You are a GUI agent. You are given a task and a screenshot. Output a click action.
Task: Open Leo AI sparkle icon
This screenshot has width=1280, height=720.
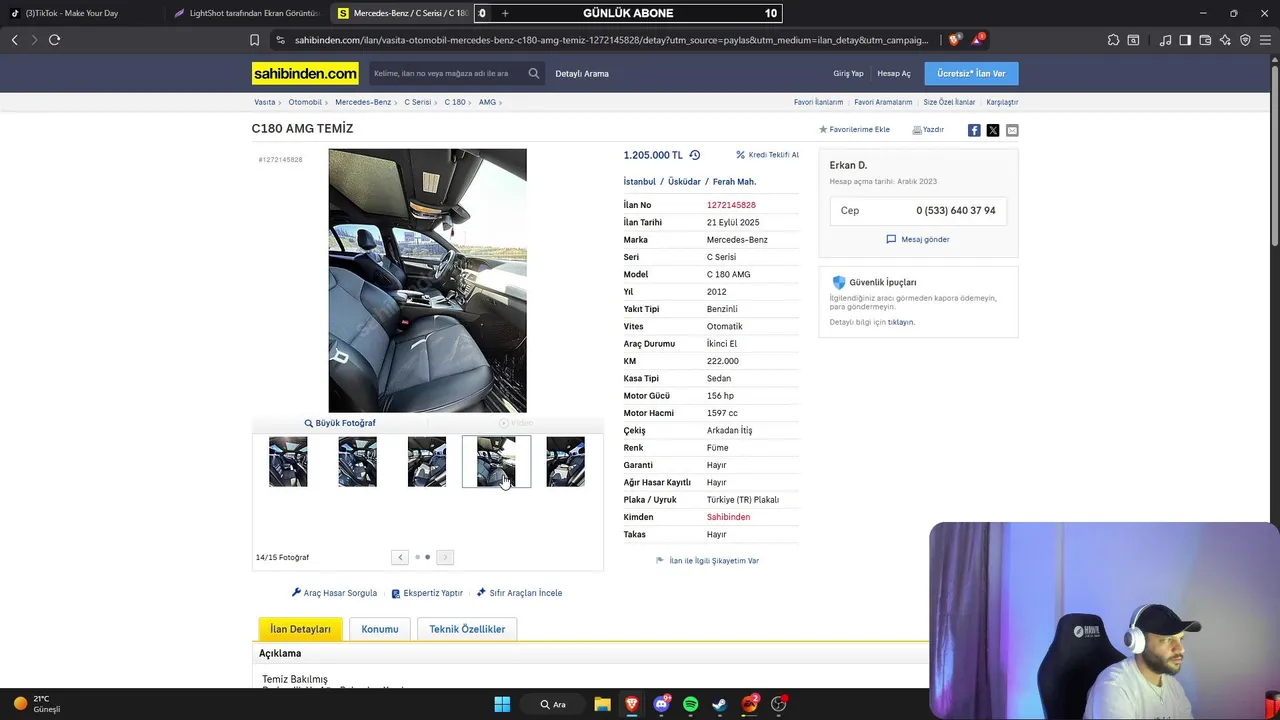click(x=1226, y=40)
